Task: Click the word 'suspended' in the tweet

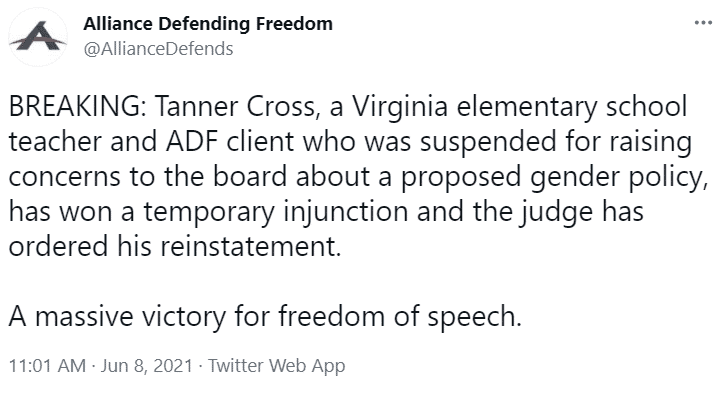Action: click(487, 142)
